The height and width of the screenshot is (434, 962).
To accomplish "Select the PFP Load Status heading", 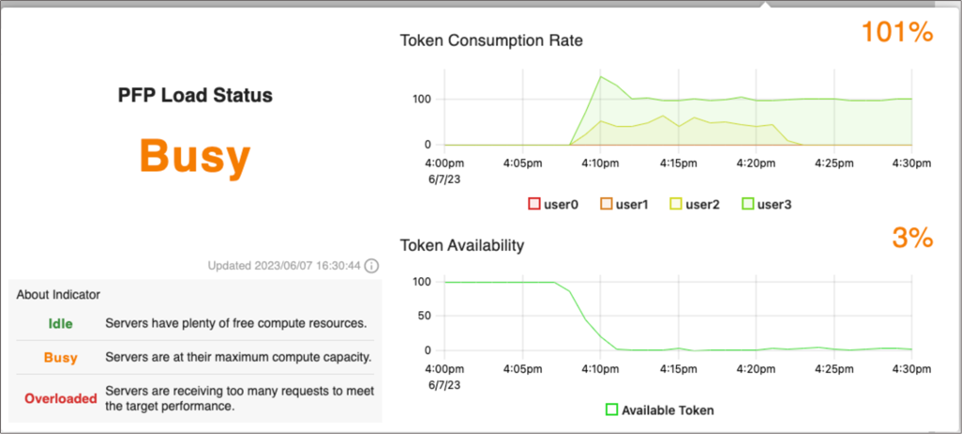I will tap(193, 96).
